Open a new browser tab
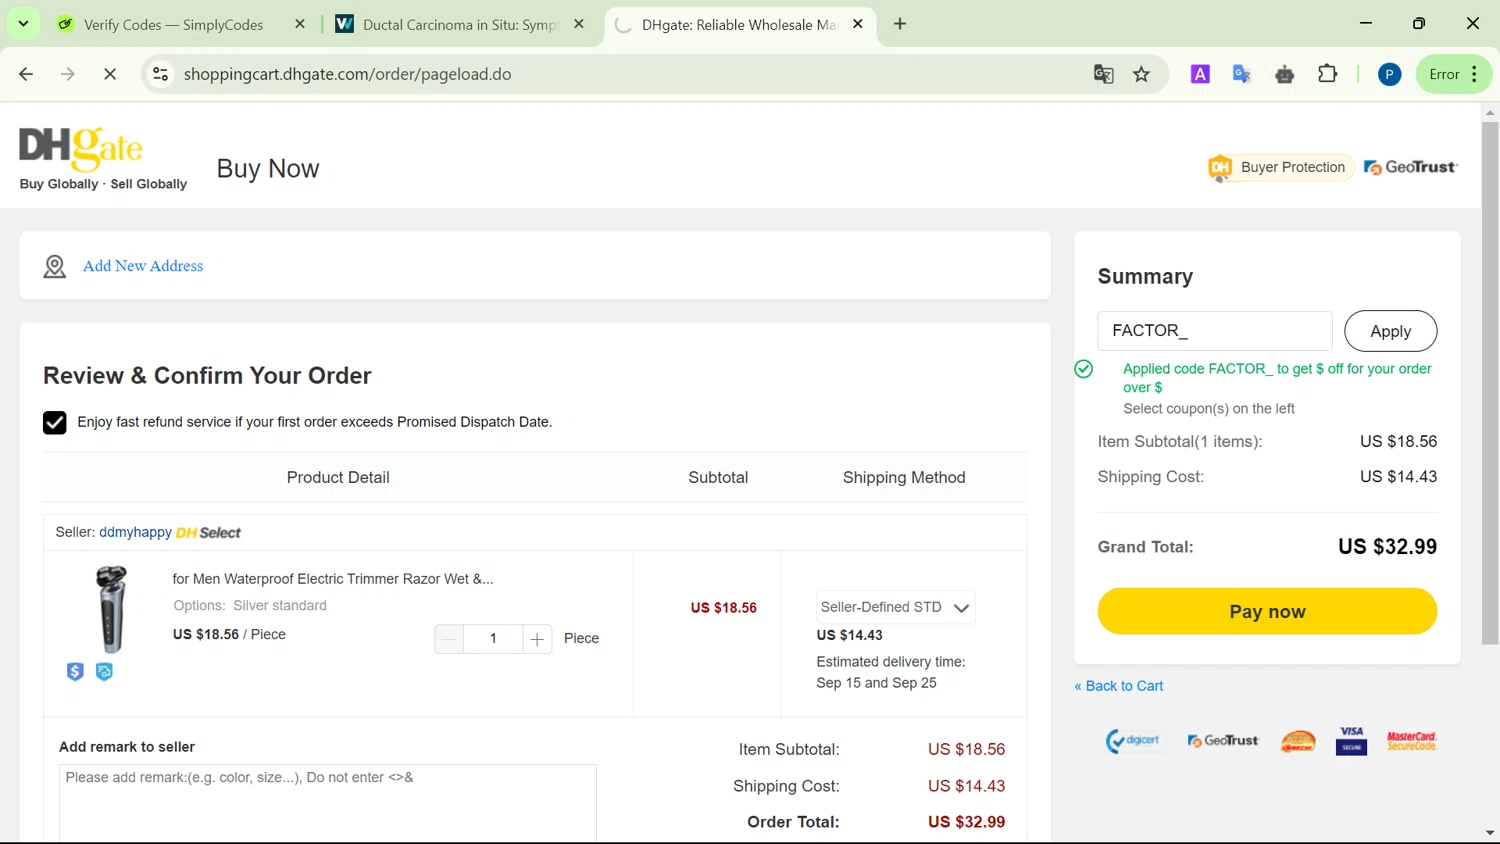1500x844 pixels. tap(900, 24)
